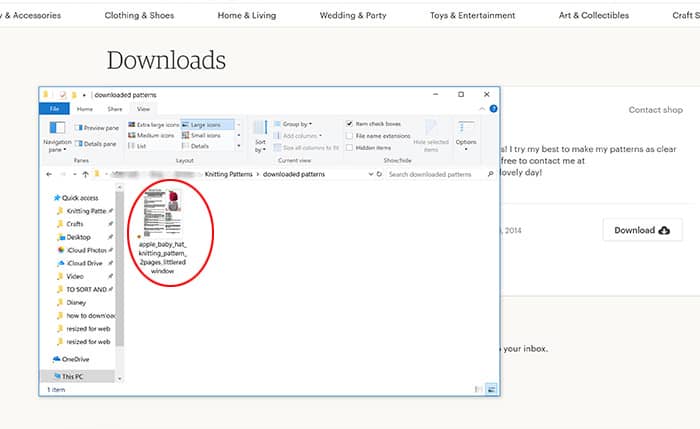Screen dimensions: 700x429
Task: Open address bar history dropdown
Action: pyautogui.click(x=371, y=174)
